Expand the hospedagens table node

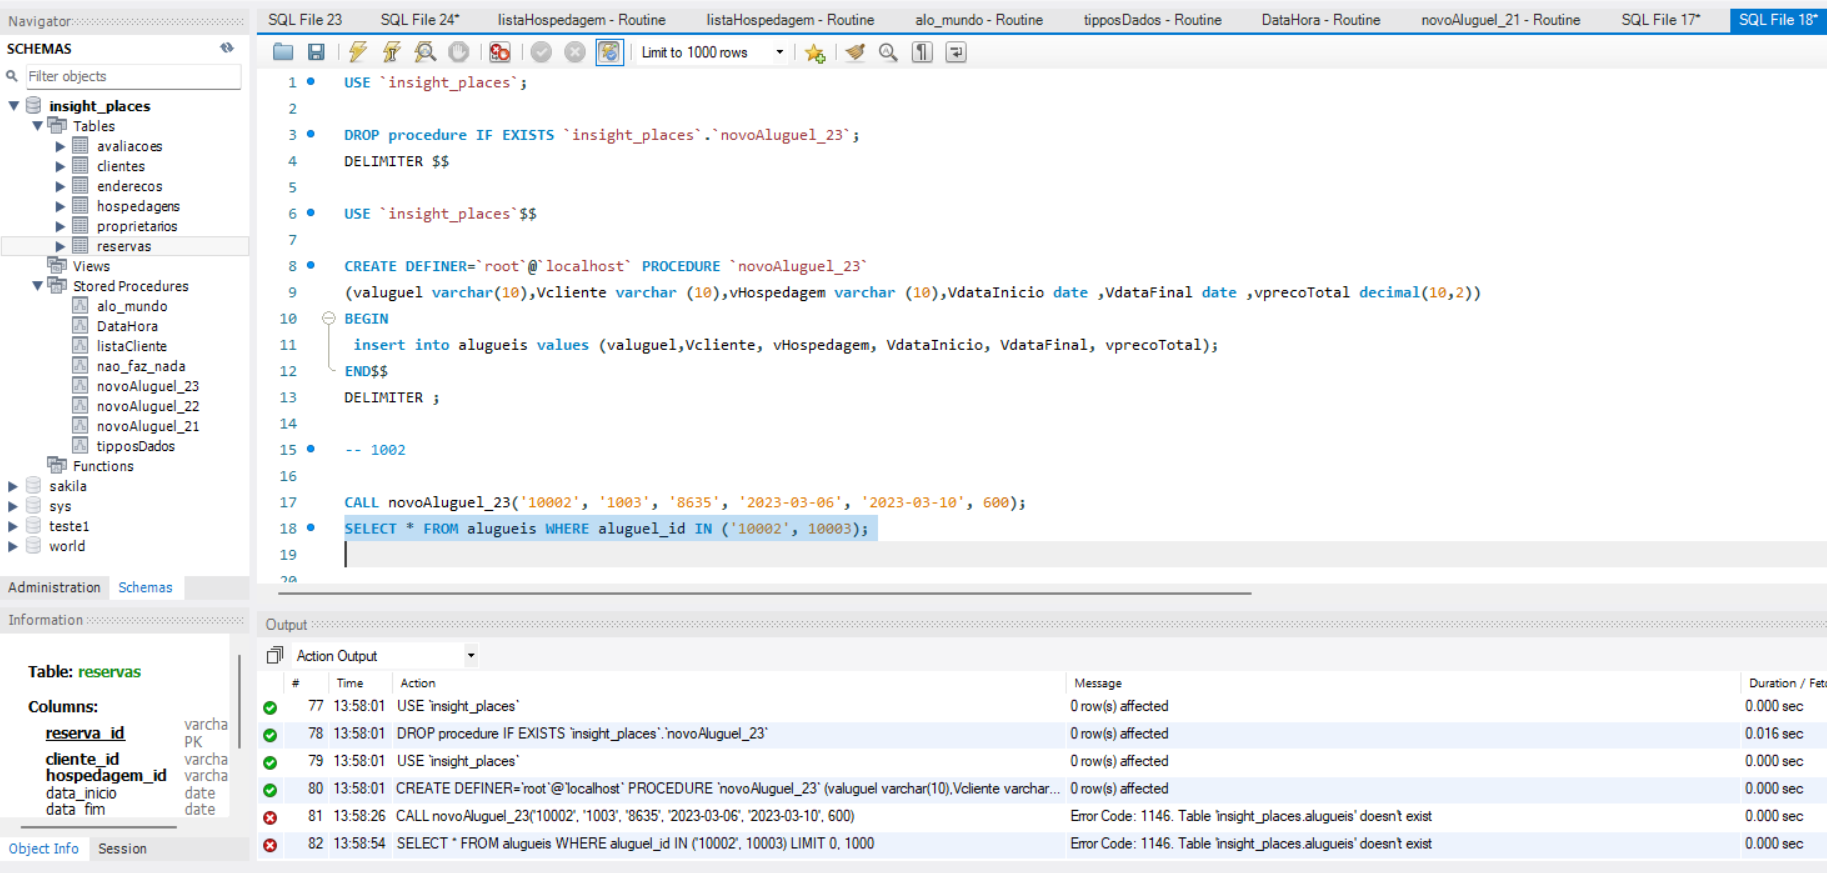(60, 206)
